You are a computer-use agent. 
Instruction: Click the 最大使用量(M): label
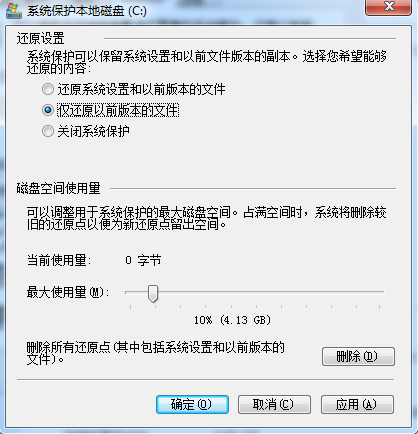click(68, 293)
